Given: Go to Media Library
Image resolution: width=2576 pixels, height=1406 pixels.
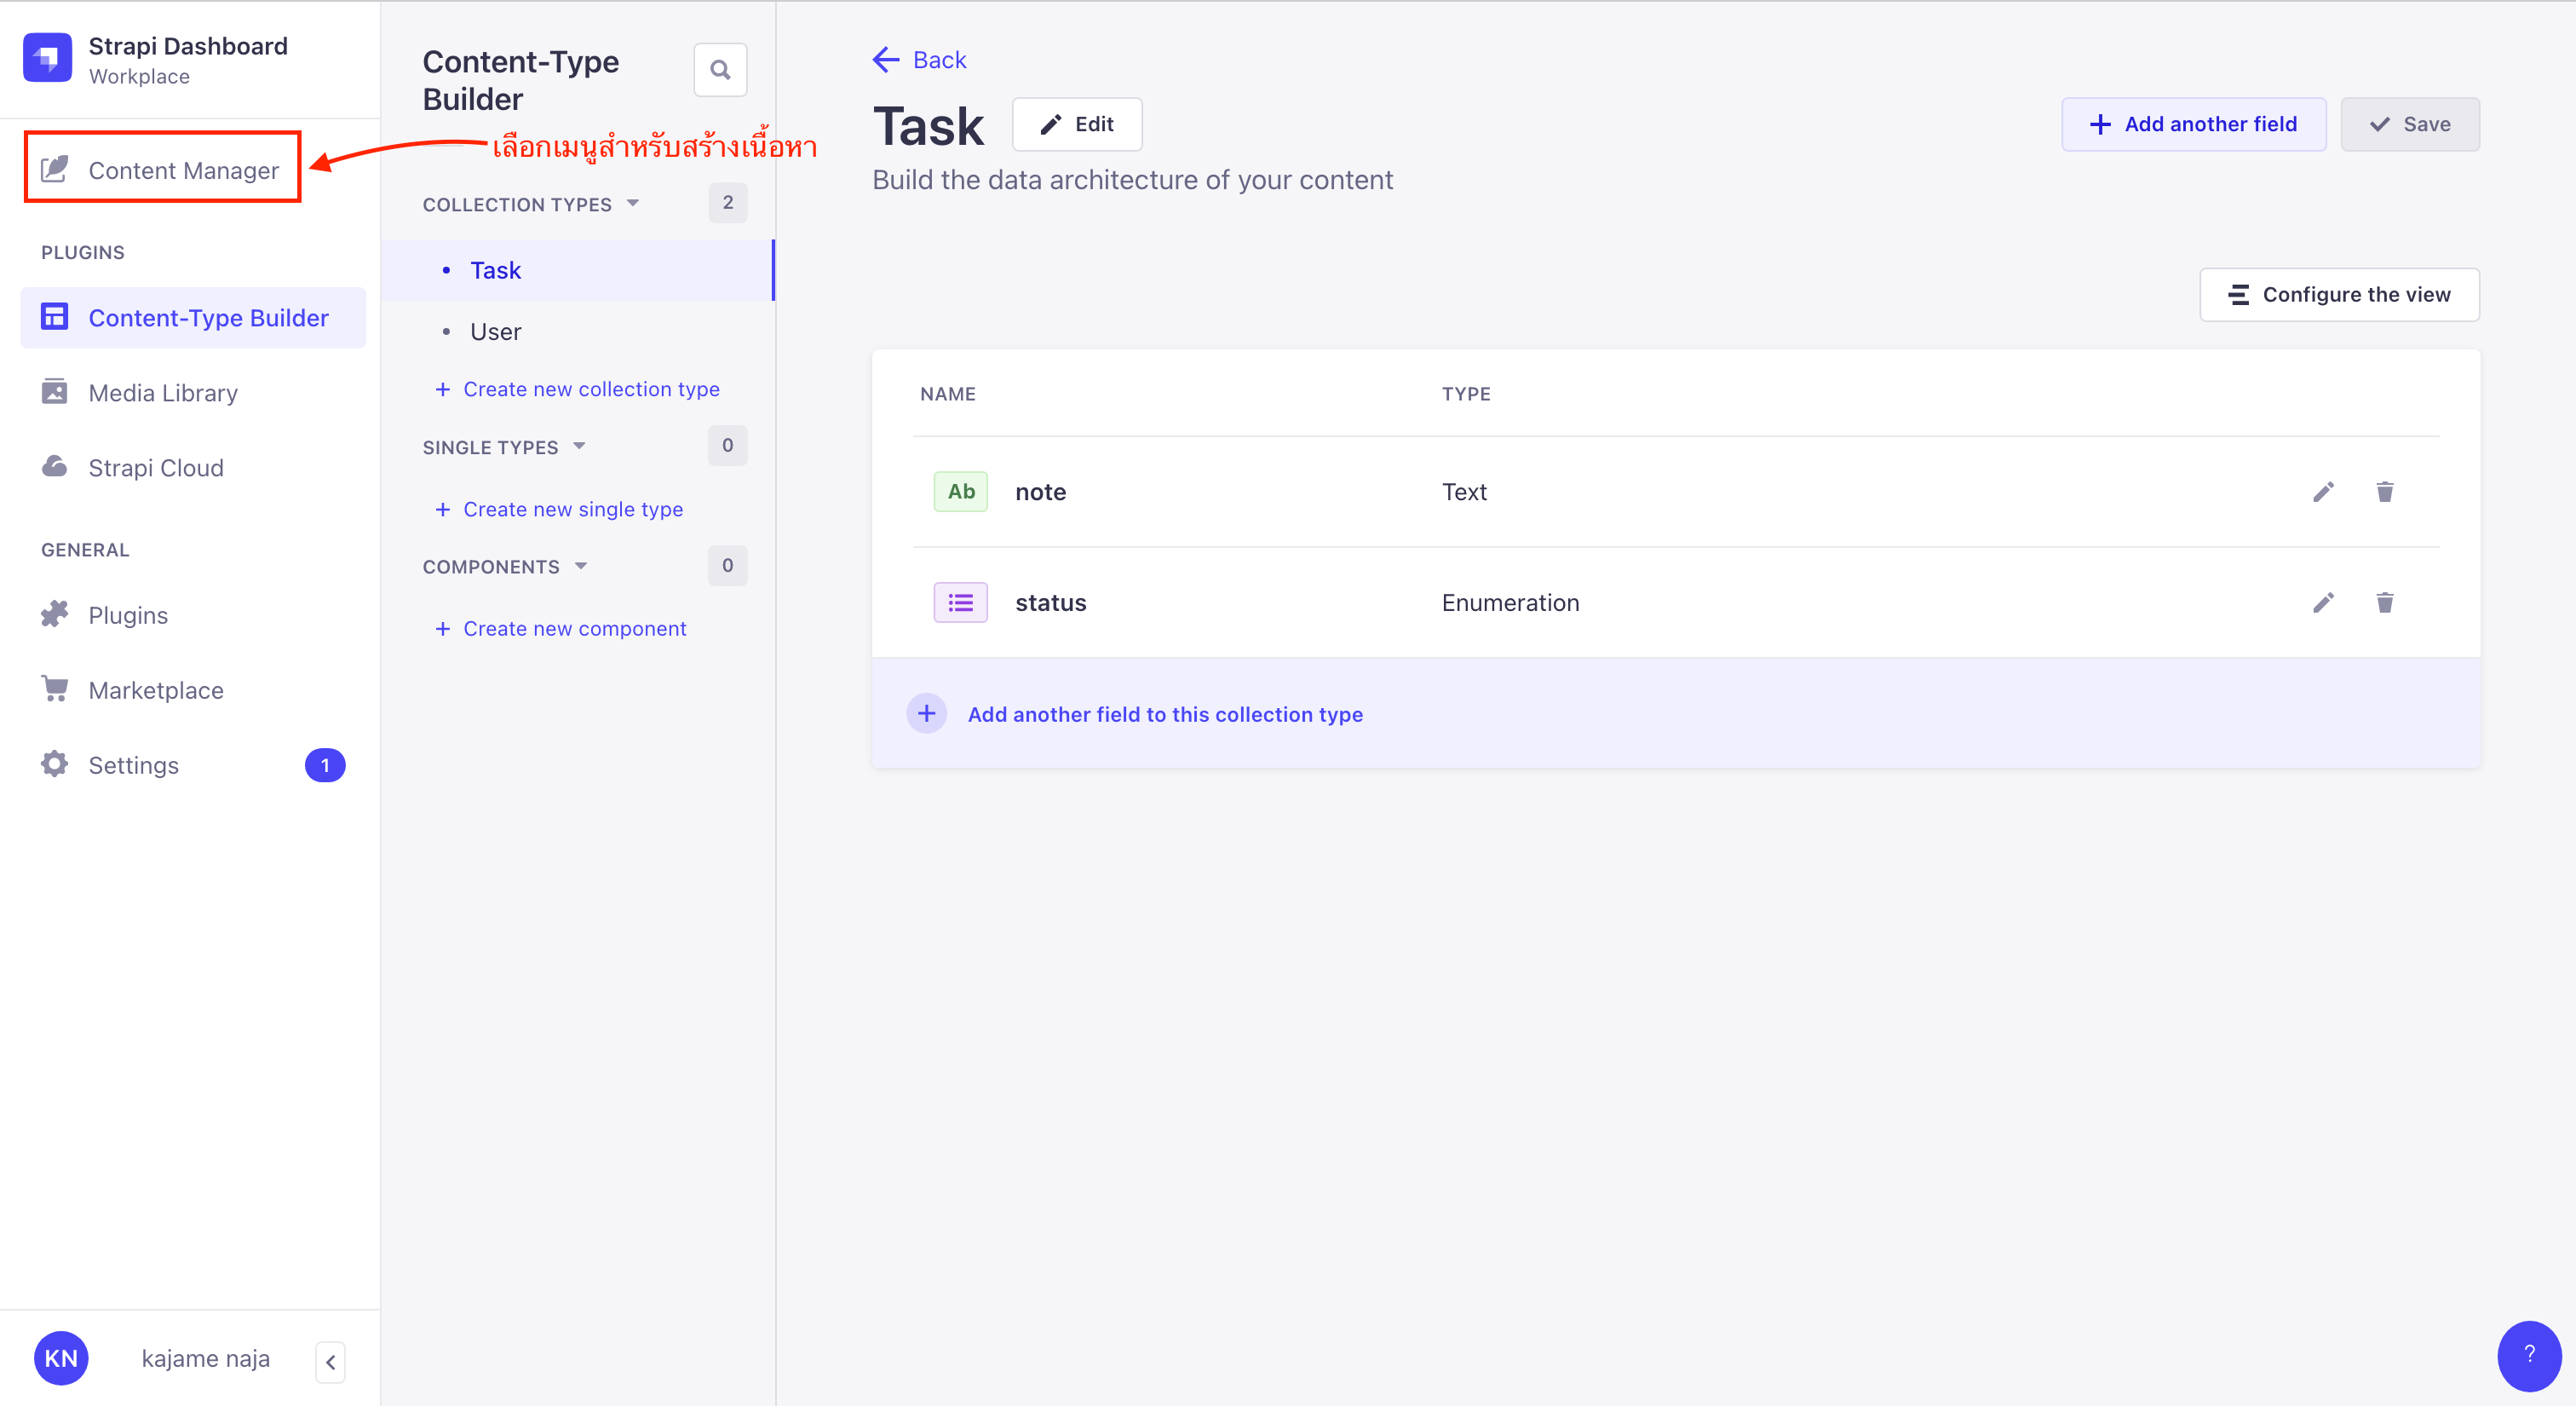Looking at the screenshot, I should coord(139,393).
